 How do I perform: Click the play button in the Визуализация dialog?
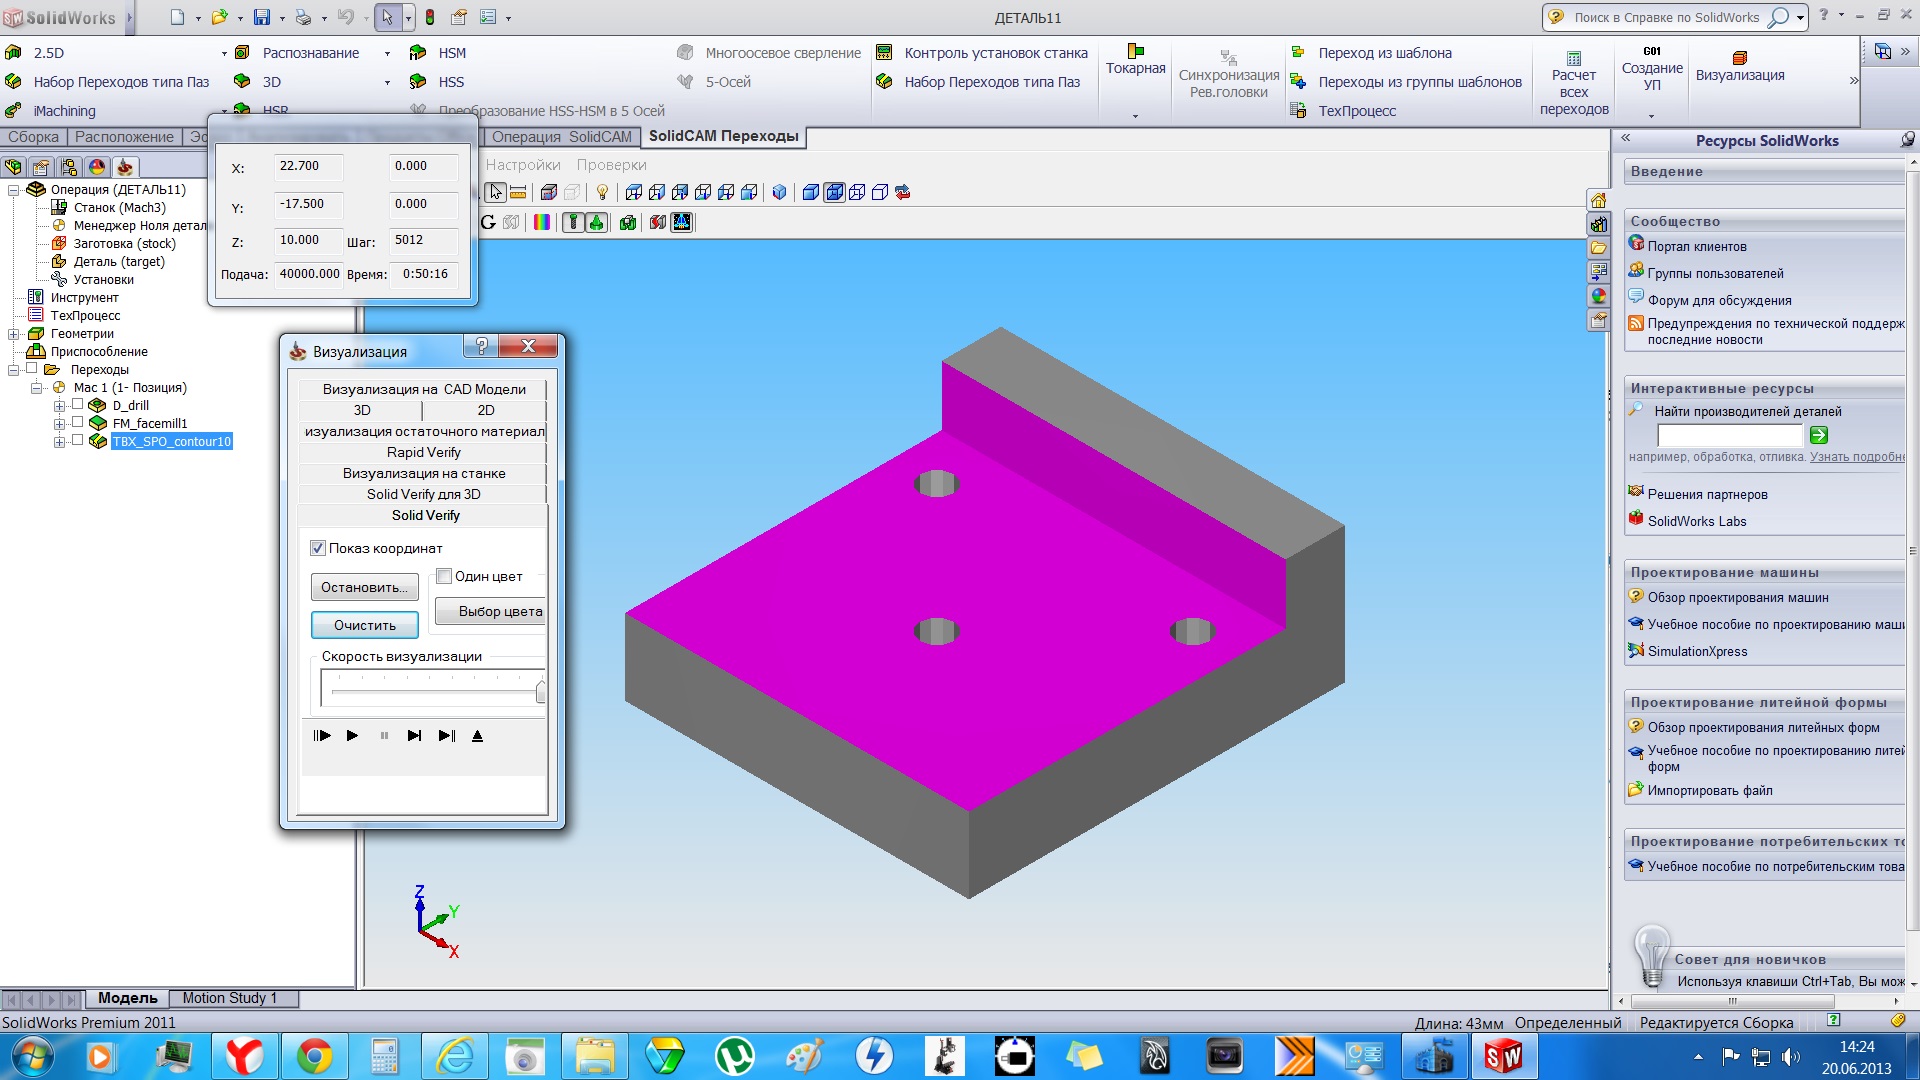(x=352, y=736)
